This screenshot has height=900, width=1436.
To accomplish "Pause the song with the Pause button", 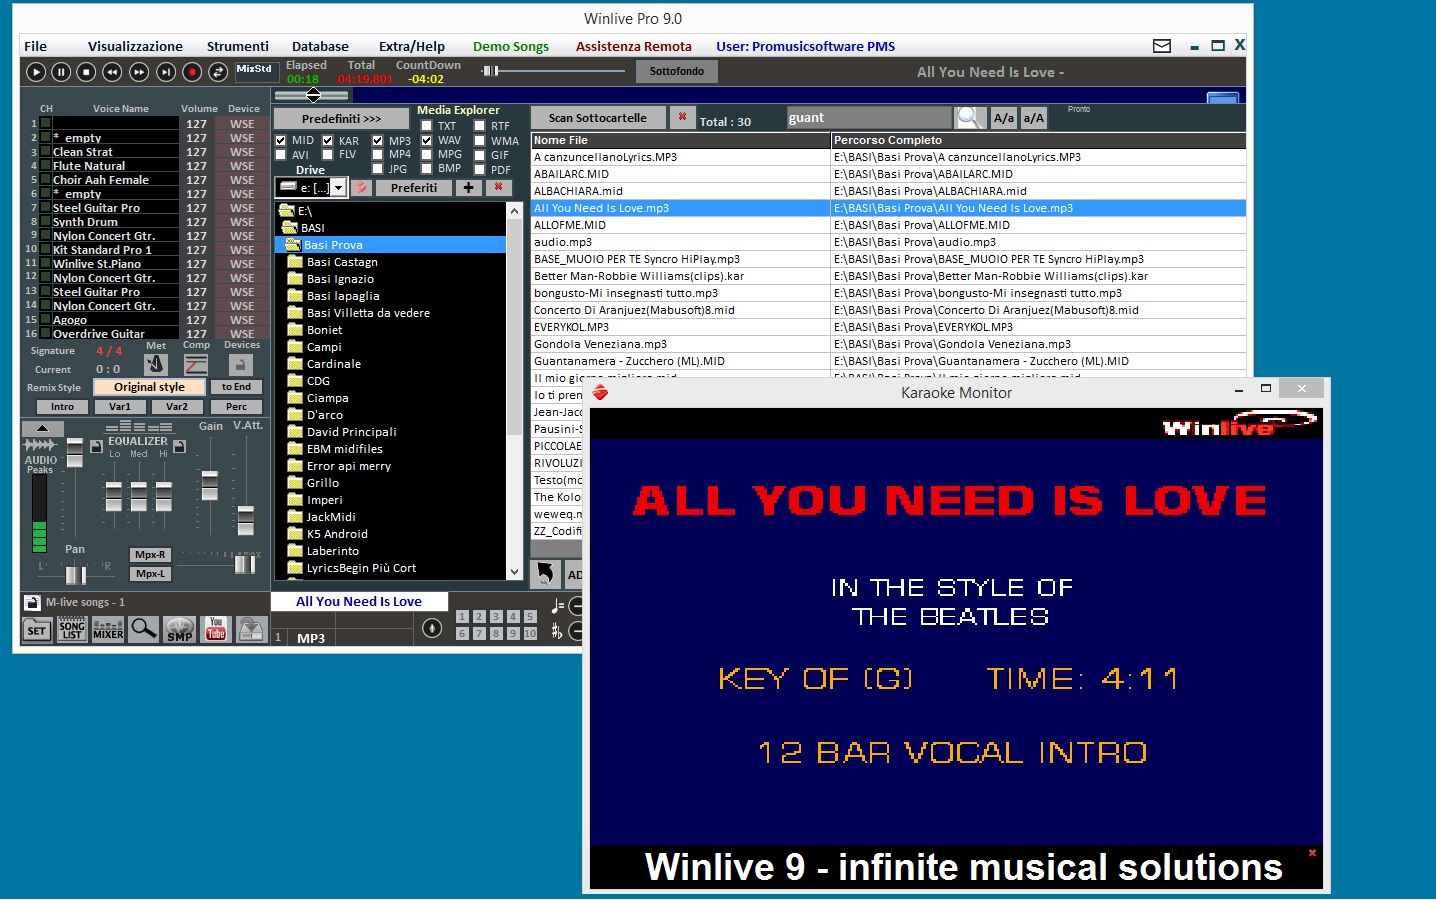I will (61, 71).
